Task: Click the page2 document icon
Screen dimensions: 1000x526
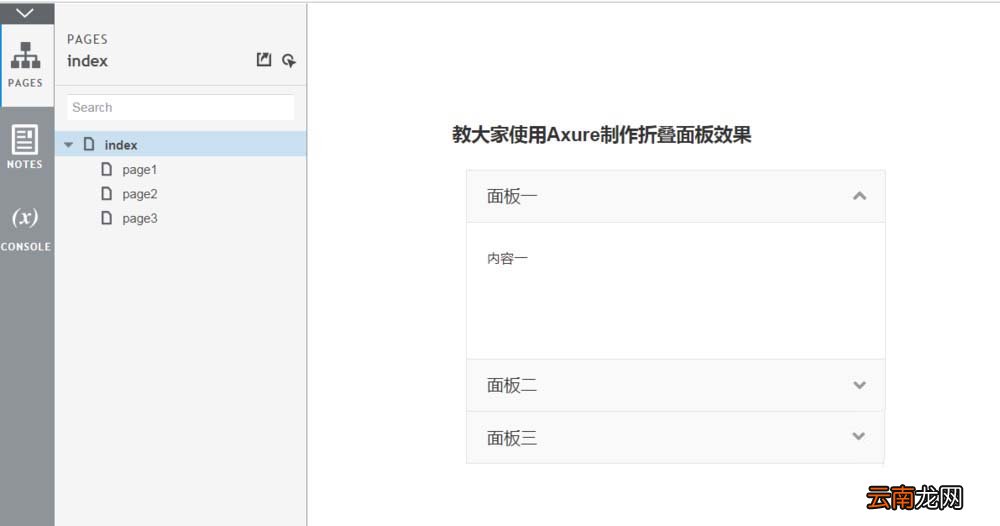Action: pos(107,193)
